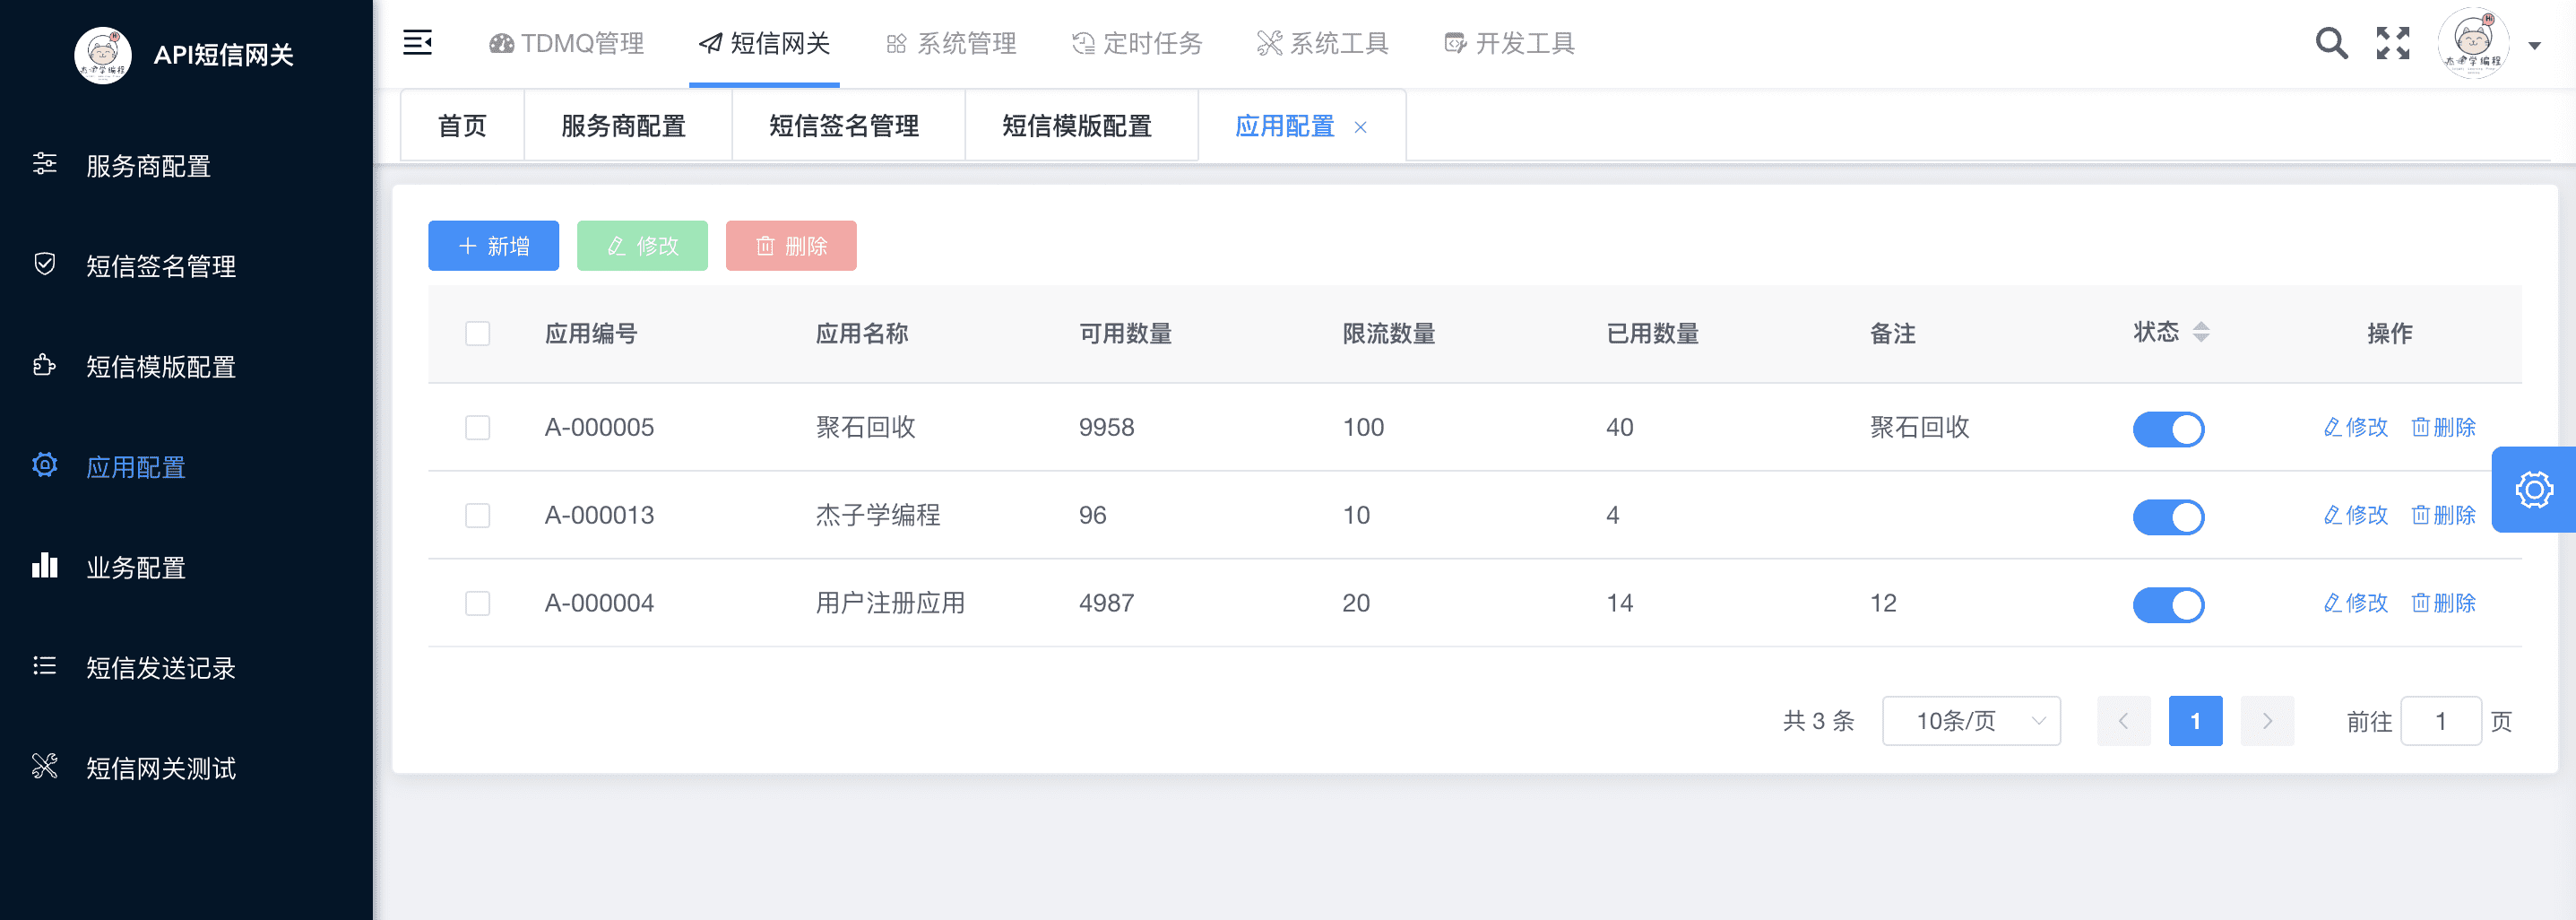Select page 1 in pagination
This screenshot has width=2576, height=920.
(x=2195, y=721)
